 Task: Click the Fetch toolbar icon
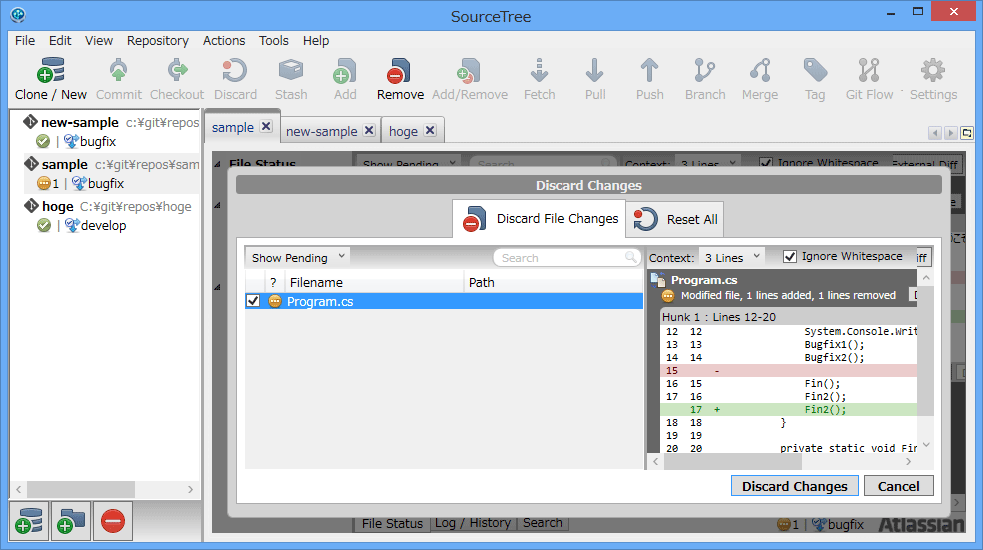click(x=539, y=71)
